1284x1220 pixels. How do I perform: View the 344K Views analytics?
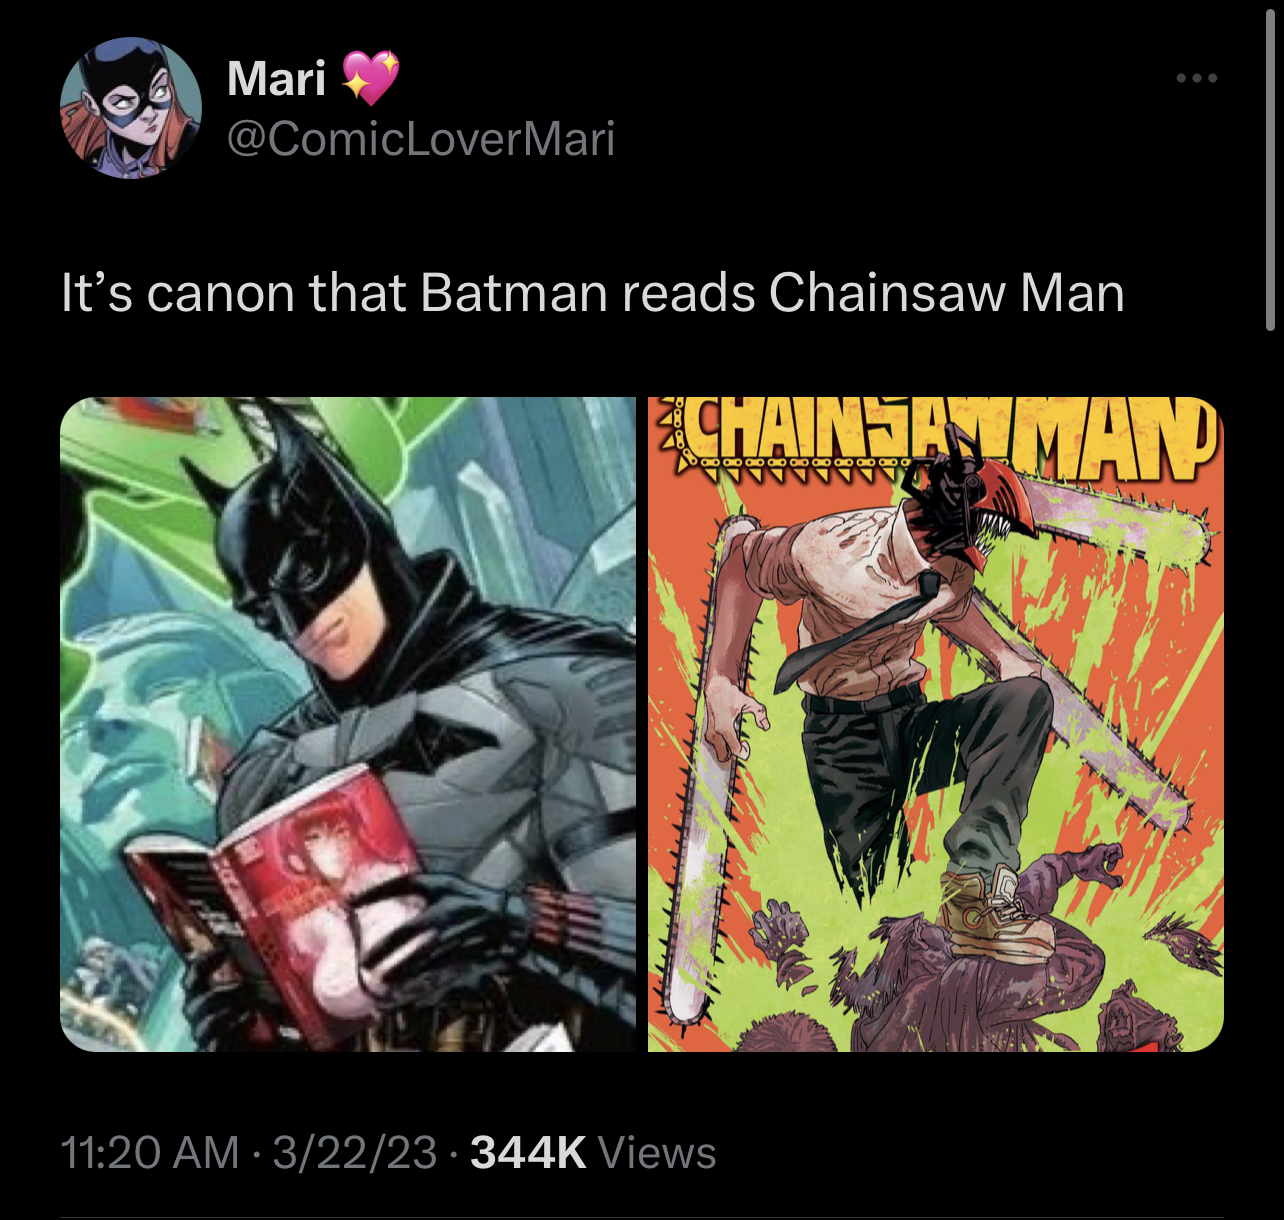coord(593,1152)
